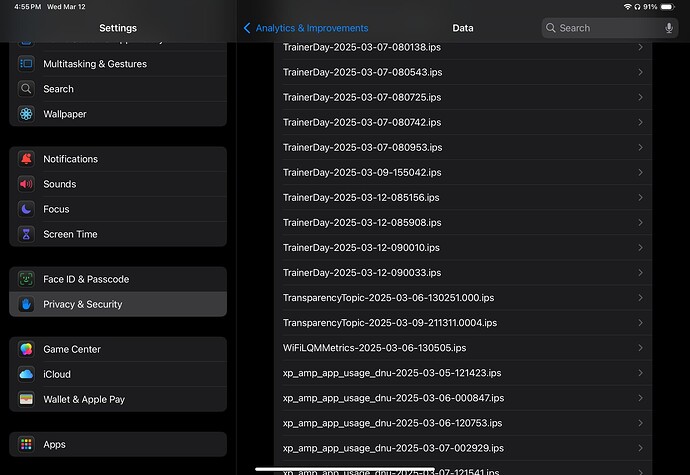The image size is (690, 475).
Task: Tap the Face ID & Passcode icon
Action: (x=26, y=279)
